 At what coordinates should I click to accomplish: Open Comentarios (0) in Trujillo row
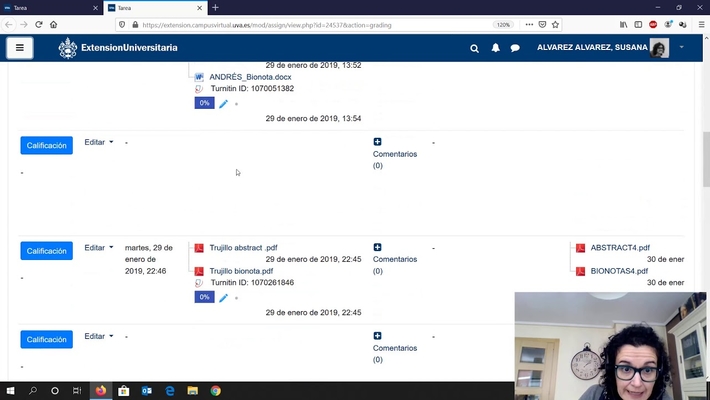click(395, 265)
